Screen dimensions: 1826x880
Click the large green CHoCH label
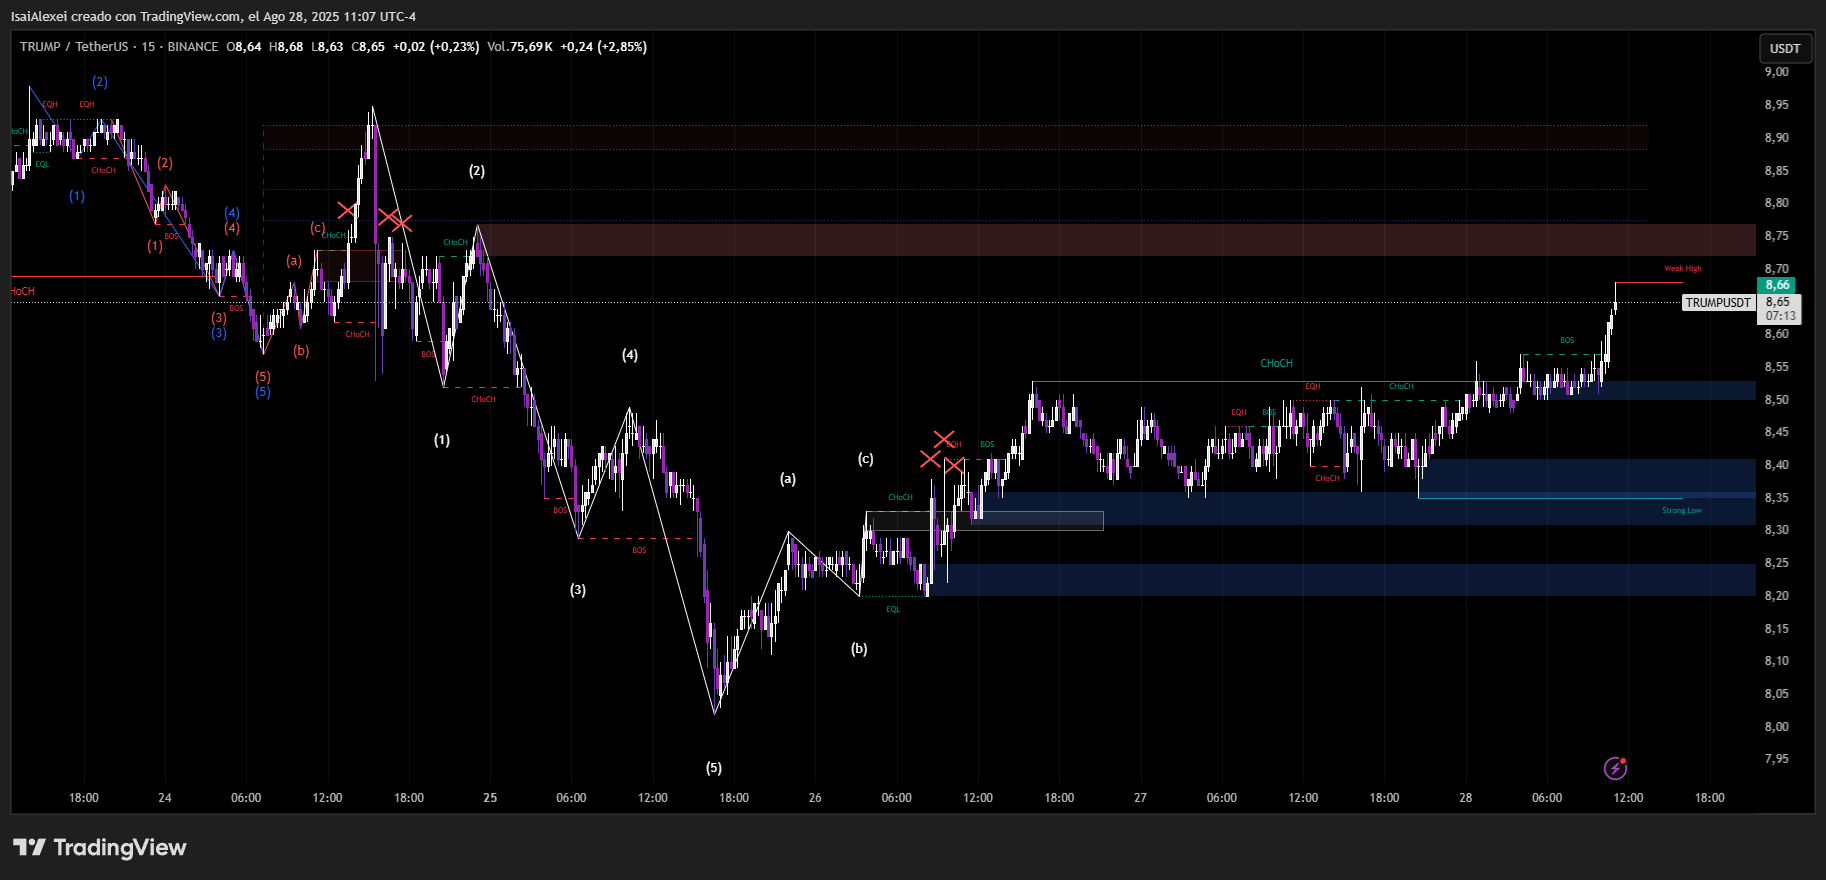pyautogui.click(x=1276, y=363)
